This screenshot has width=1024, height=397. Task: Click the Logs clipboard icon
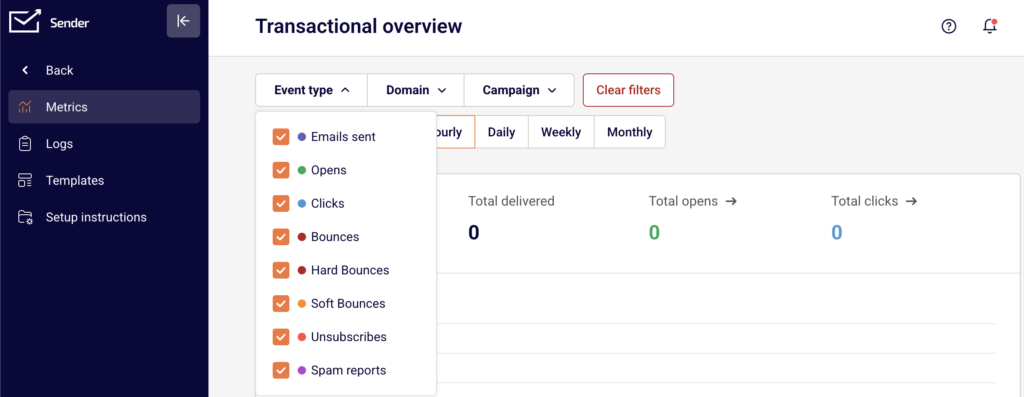[x=25, y=144]
